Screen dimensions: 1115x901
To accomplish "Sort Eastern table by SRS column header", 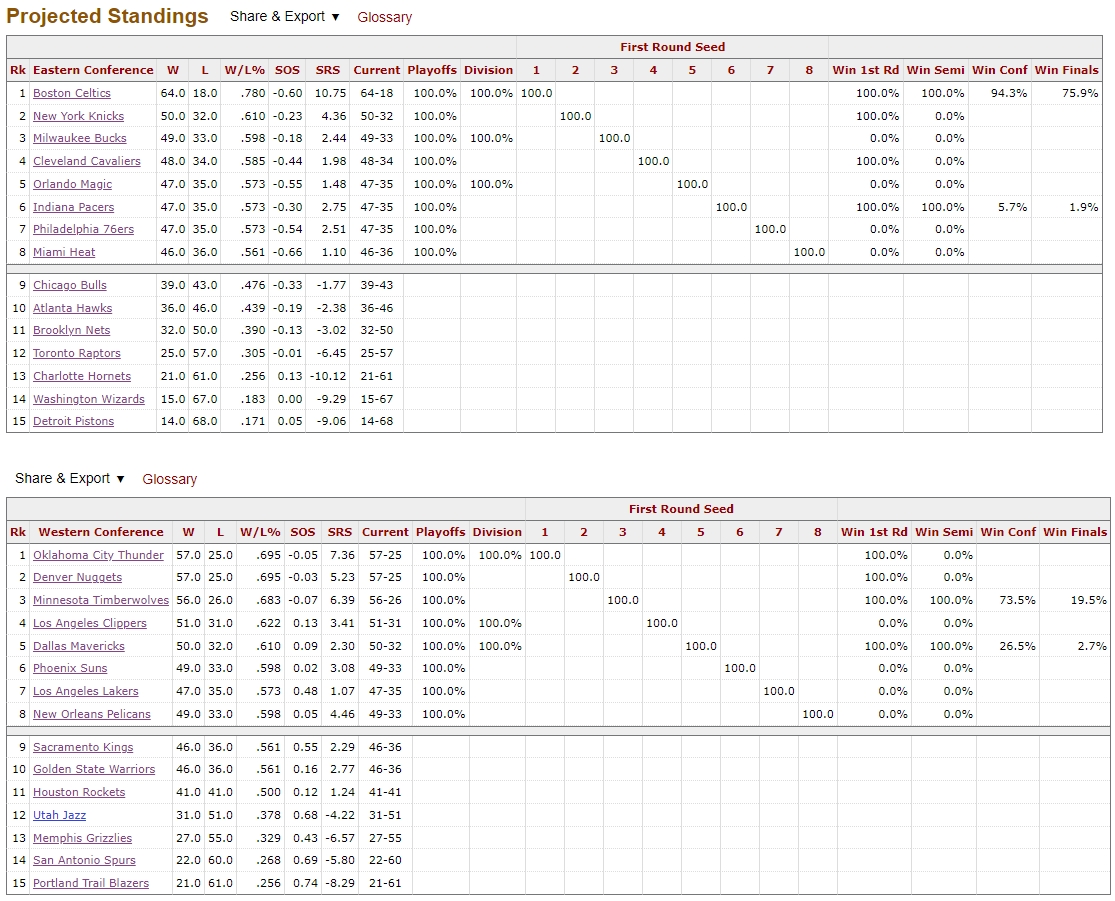I will 328,70.
